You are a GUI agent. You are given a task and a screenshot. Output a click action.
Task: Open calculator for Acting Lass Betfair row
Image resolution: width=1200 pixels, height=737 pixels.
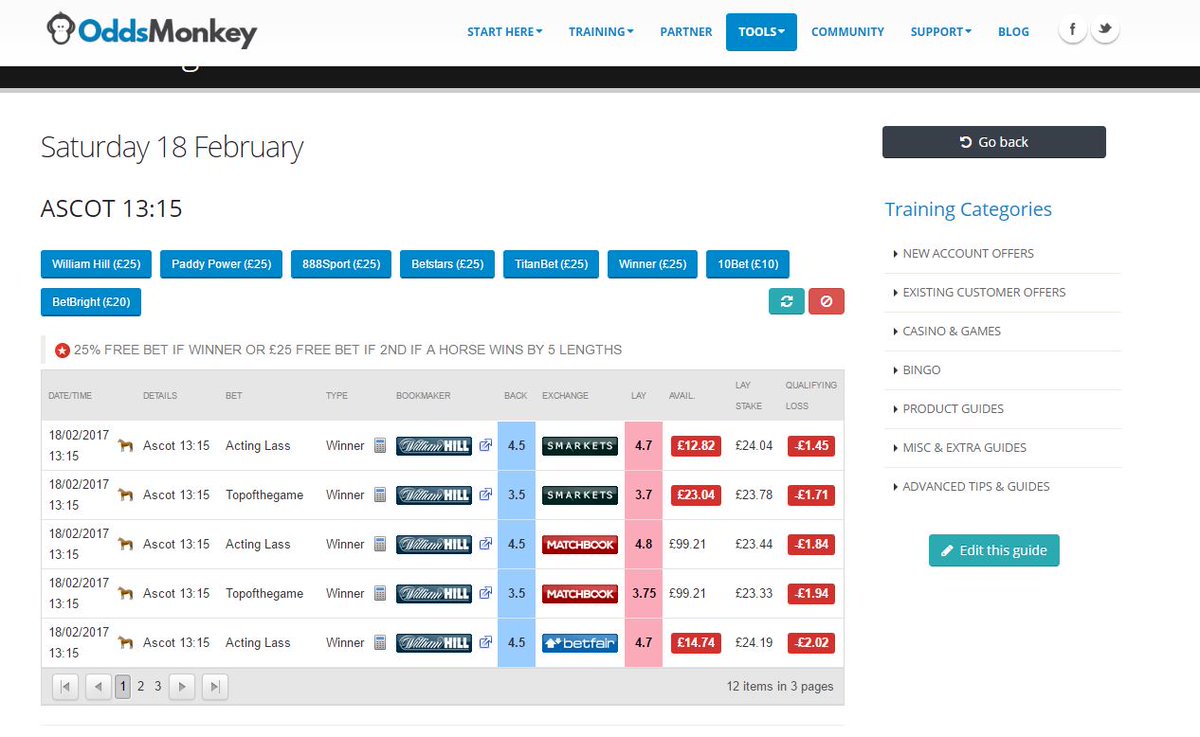point(380,642)
